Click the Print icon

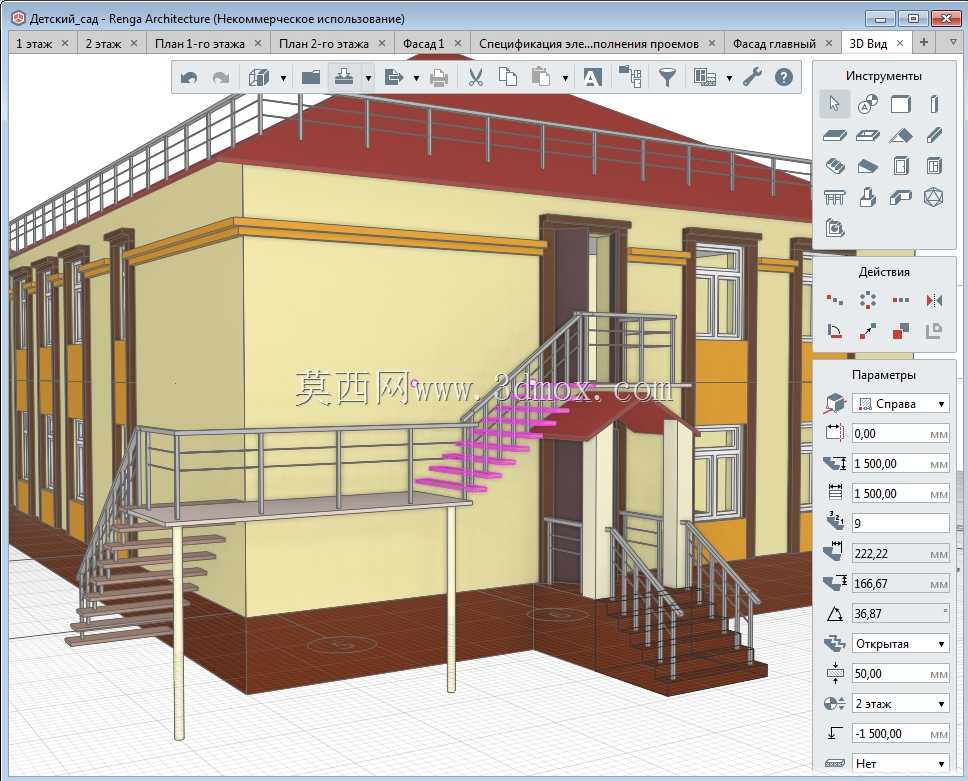tap(439, 78)
